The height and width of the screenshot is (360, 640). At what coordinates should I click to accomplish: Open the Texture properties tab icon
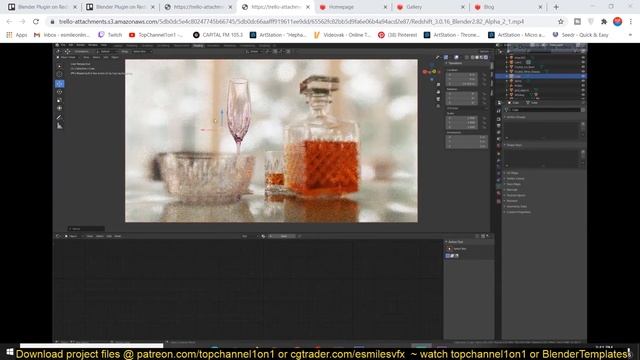point(499,201)
